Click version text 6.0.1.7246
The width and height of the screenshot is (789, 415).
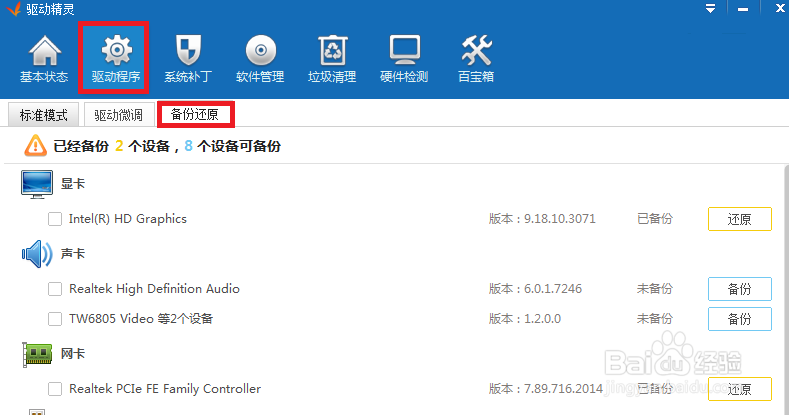click(x=553, y=289)
